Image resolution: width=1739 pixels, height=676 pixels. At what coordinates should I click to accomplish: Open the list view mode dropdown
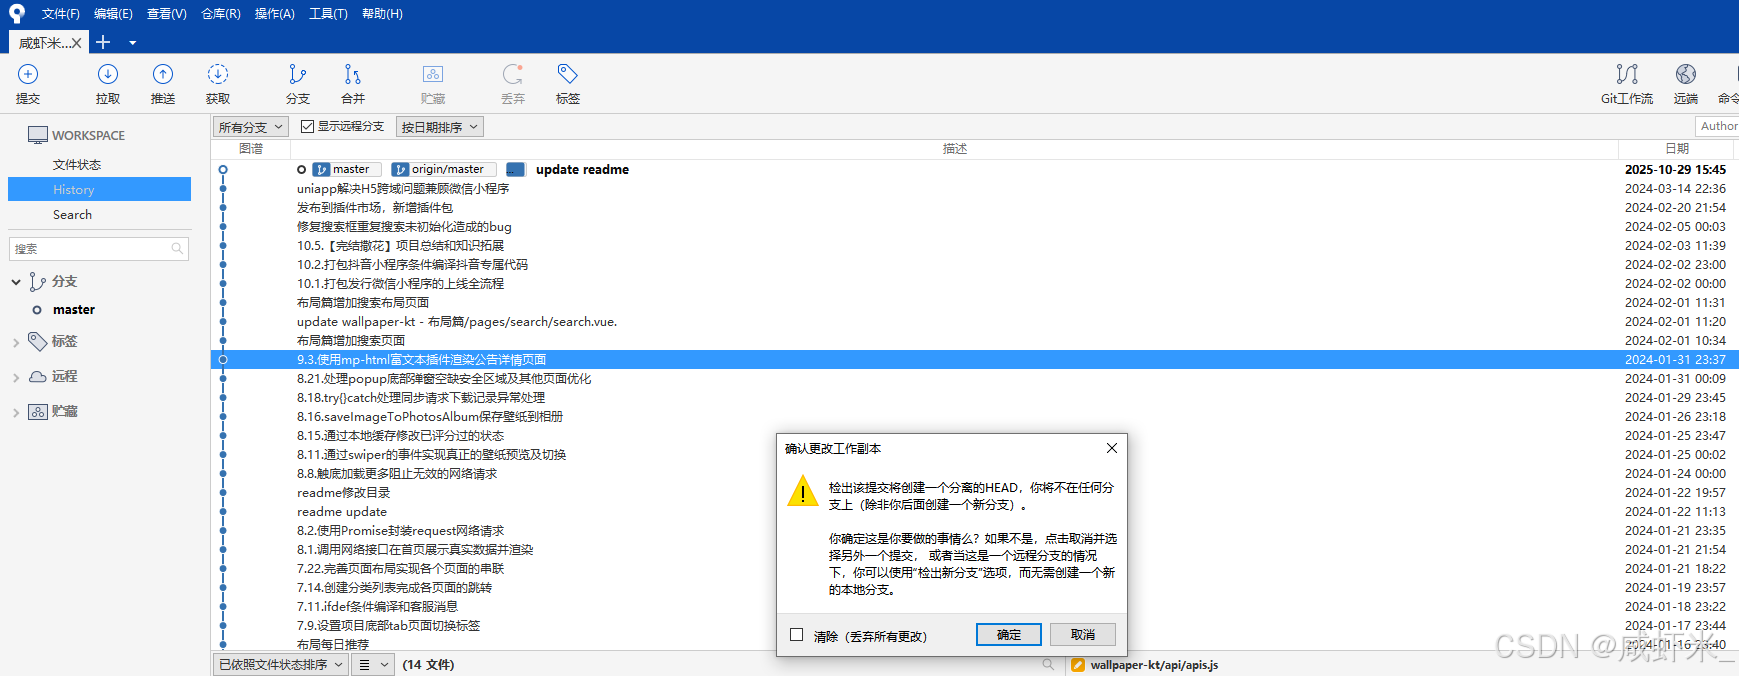coord(374,664)
